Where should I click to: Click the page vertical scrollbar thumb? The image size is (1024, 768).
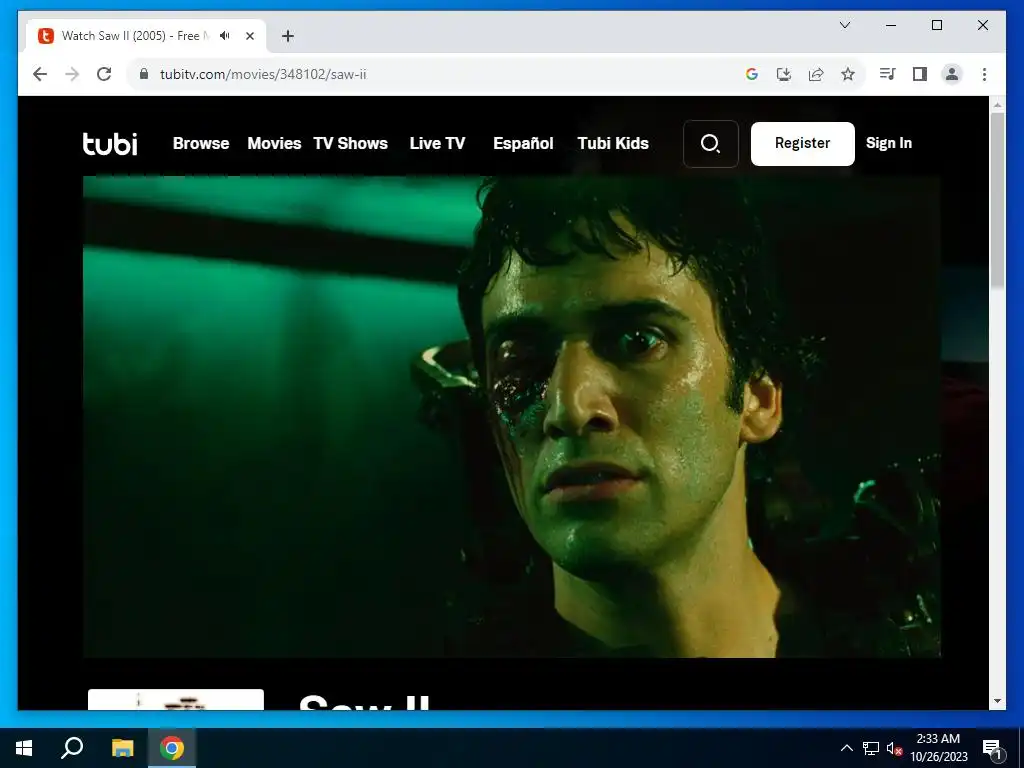(997, 199)
